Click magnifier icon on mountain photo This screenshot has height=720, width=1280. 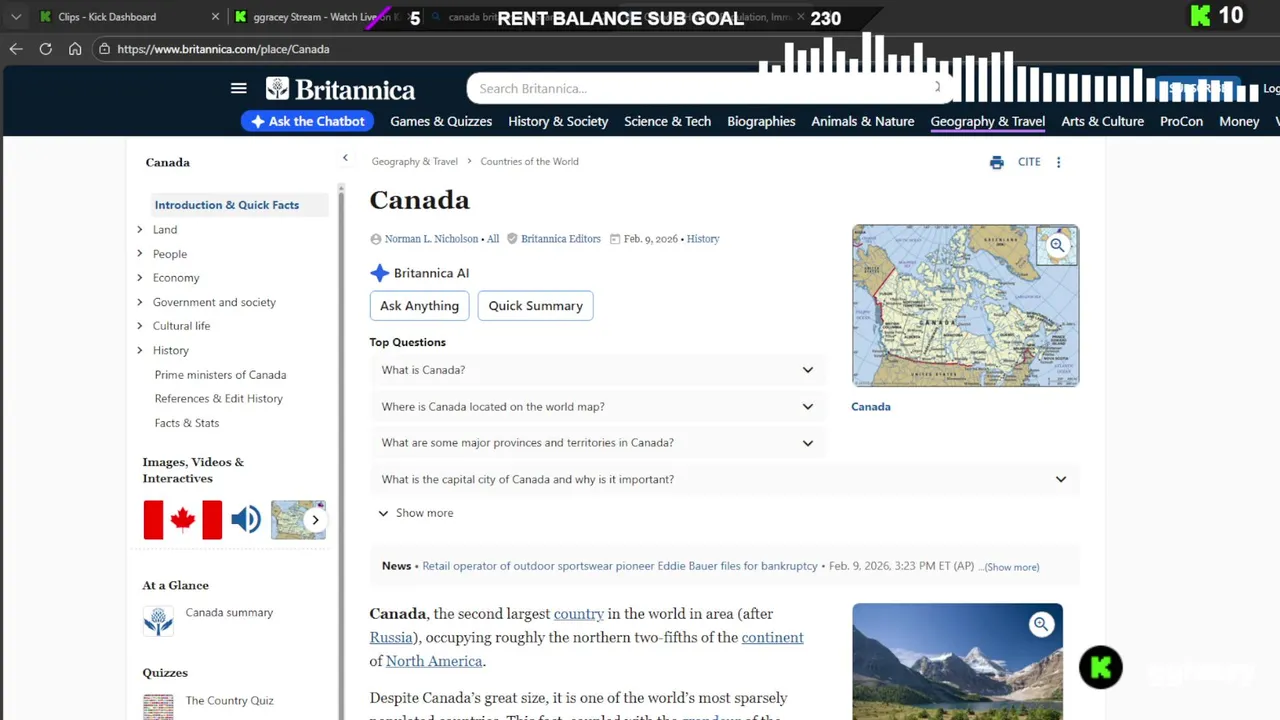tap(1041, 625)
